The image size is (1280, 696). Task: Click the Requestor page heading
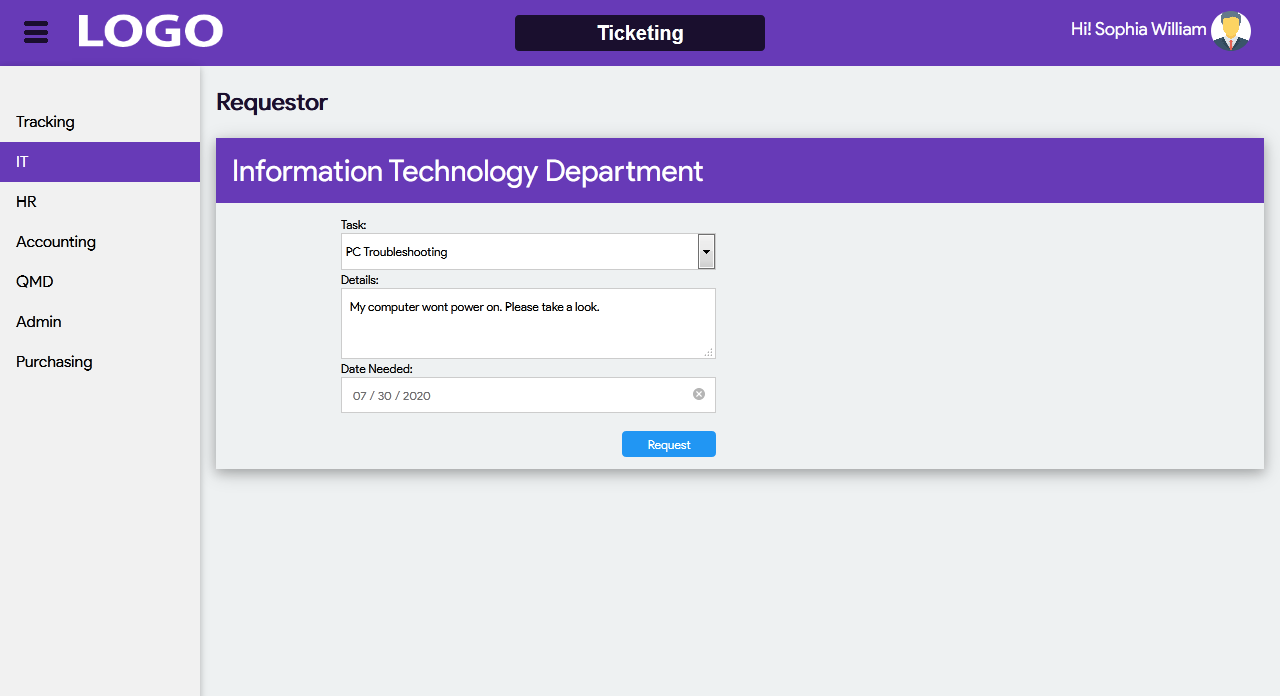pos(272,102)
